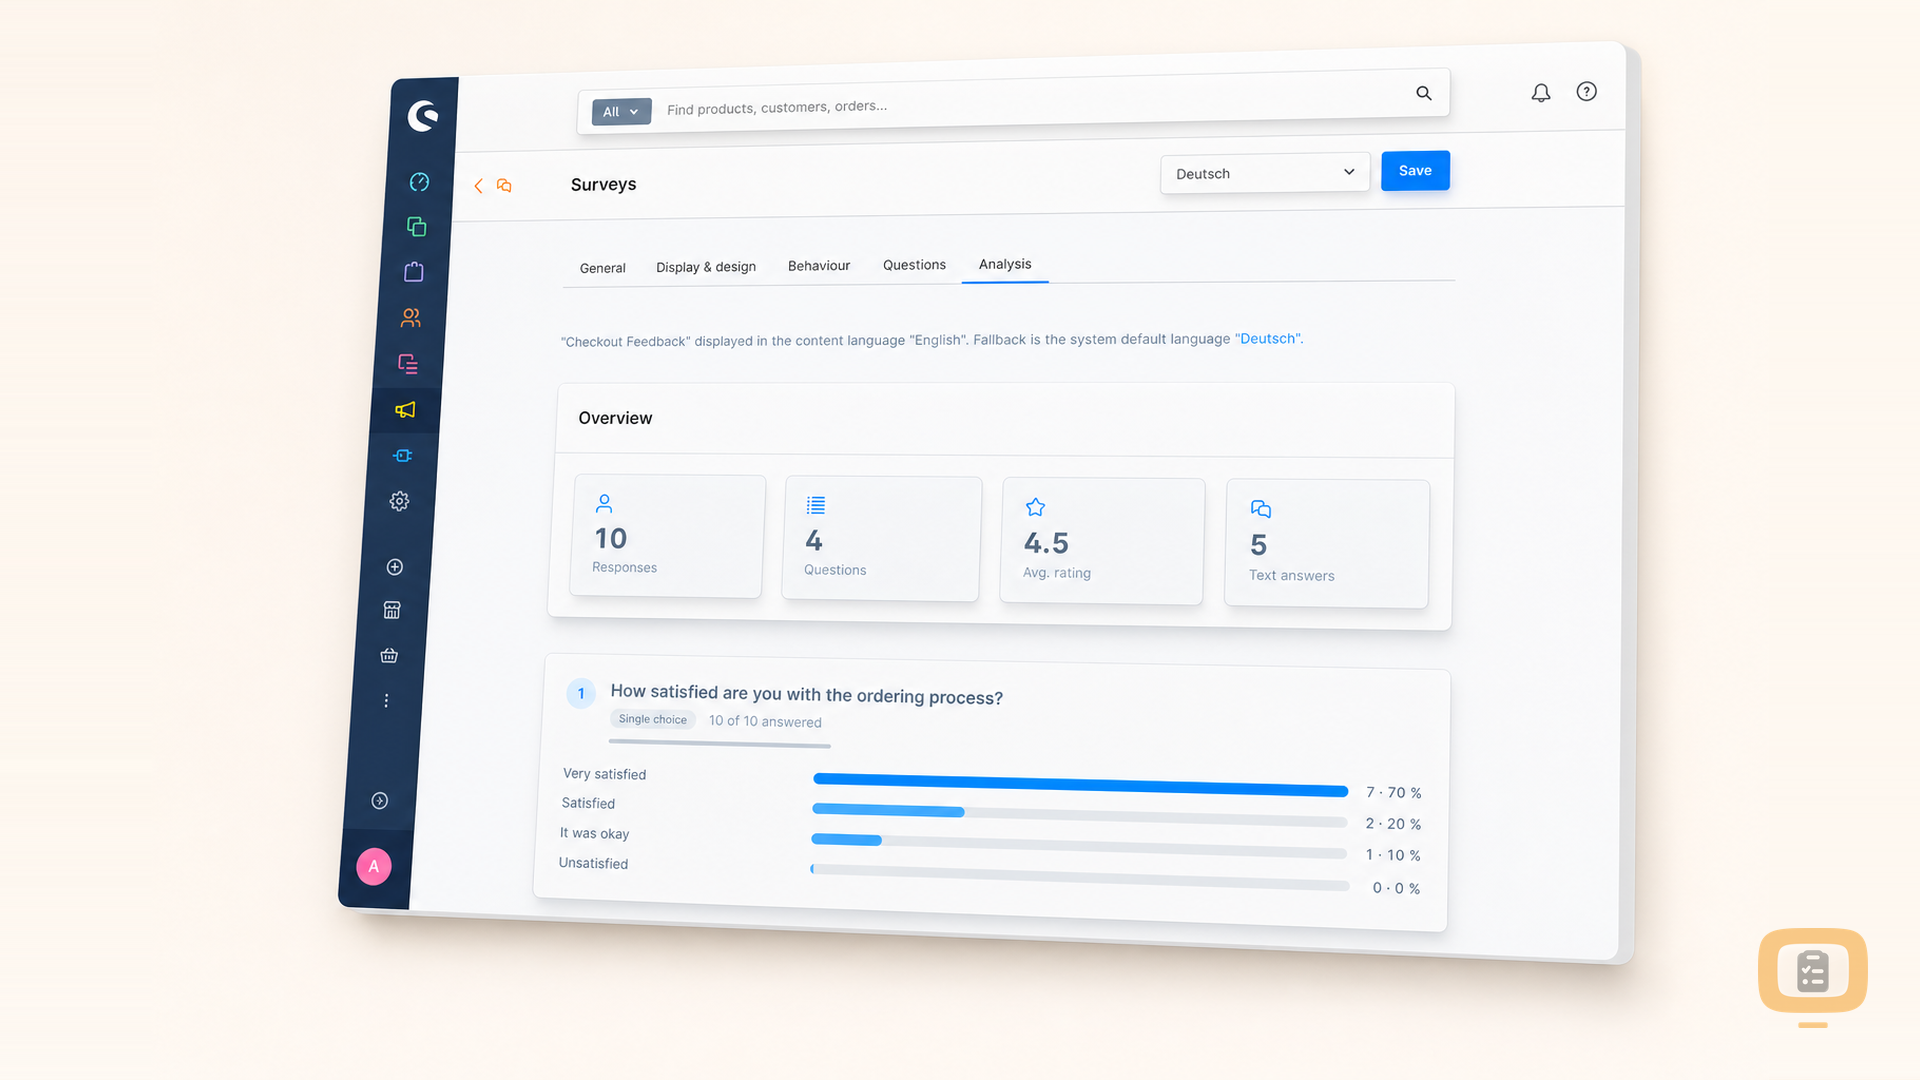The image size is (1920, 1080).
Task: Click the plus circle sidebar icon
Action: pos(395,567)
